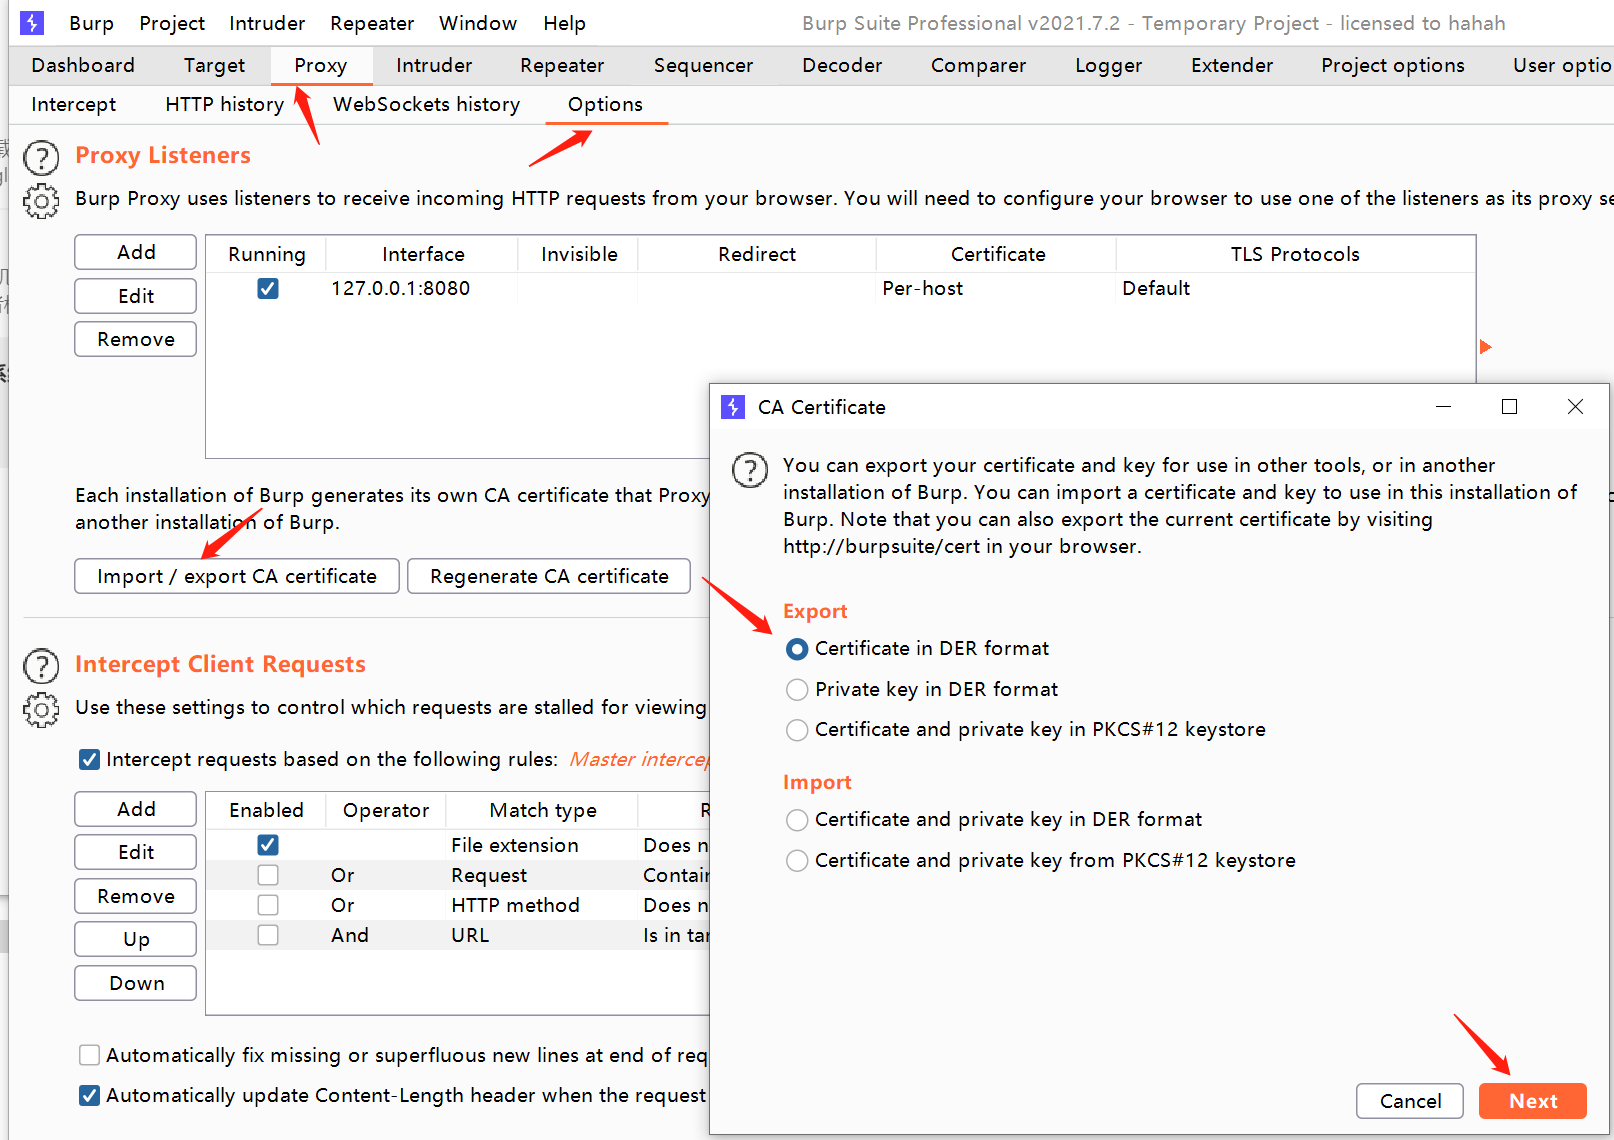
Task: Click Cancel in CA Certificate dialog
Action: pos(1410,1101)
